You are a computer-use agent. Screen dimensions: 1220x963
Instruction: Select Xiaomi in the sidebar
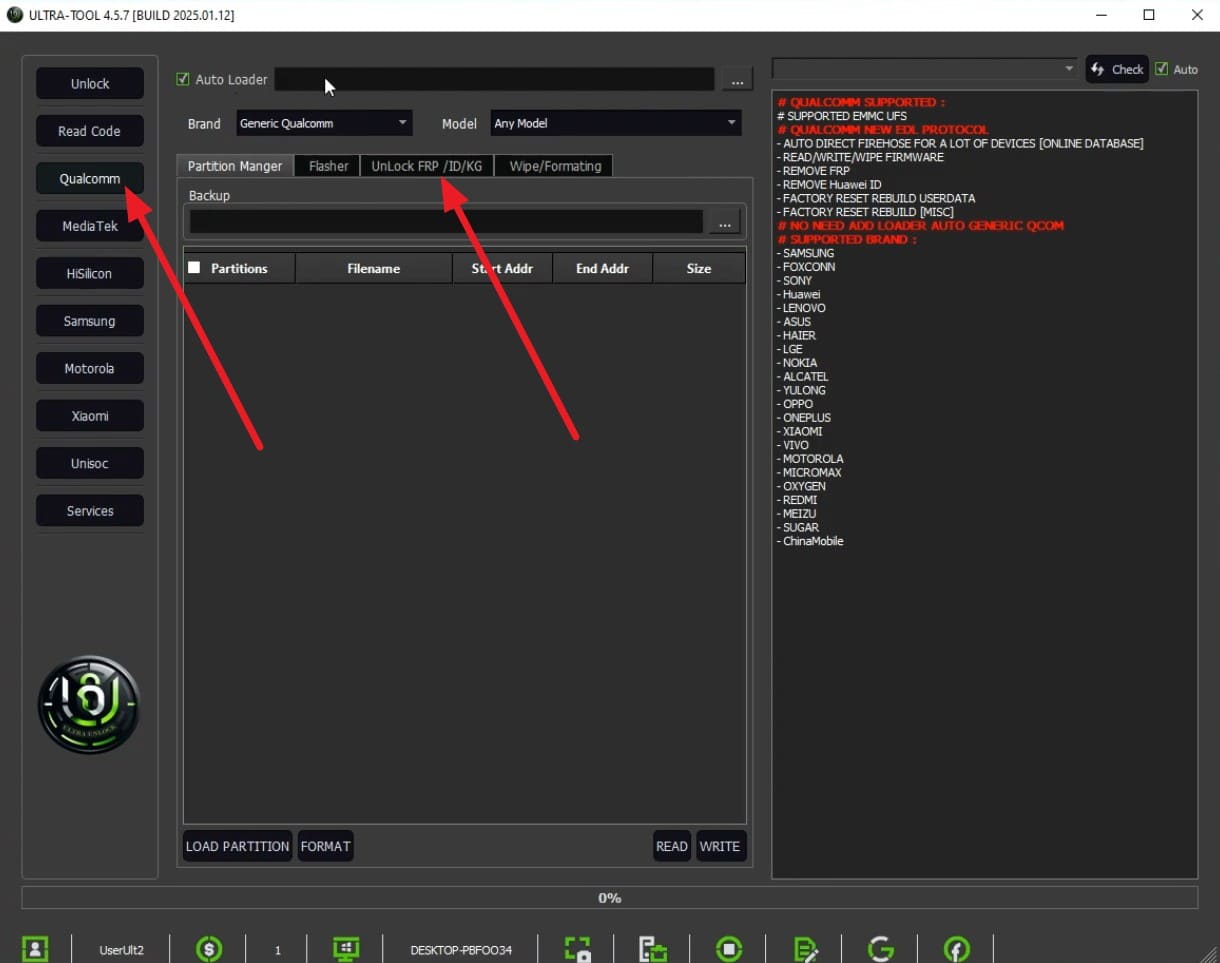(90, 416)
